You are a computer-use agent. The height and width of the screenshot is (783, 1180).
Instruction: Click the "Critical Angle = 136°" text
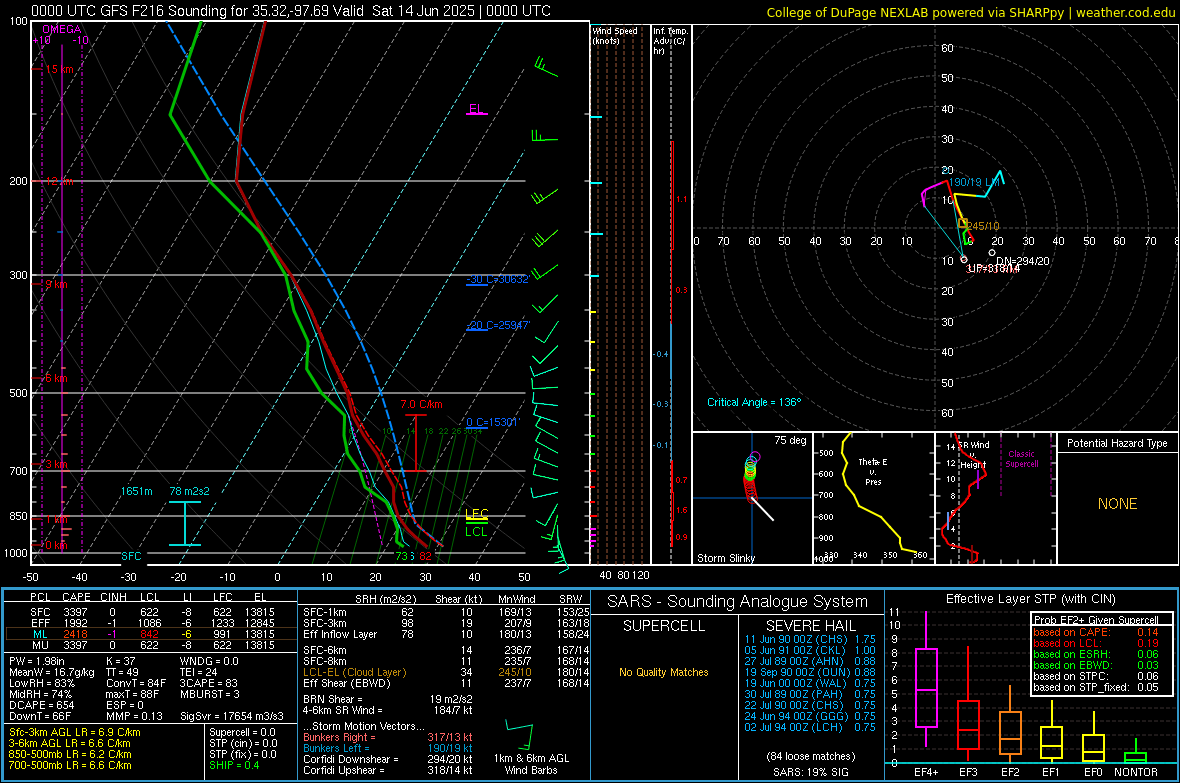click(754, 402)
